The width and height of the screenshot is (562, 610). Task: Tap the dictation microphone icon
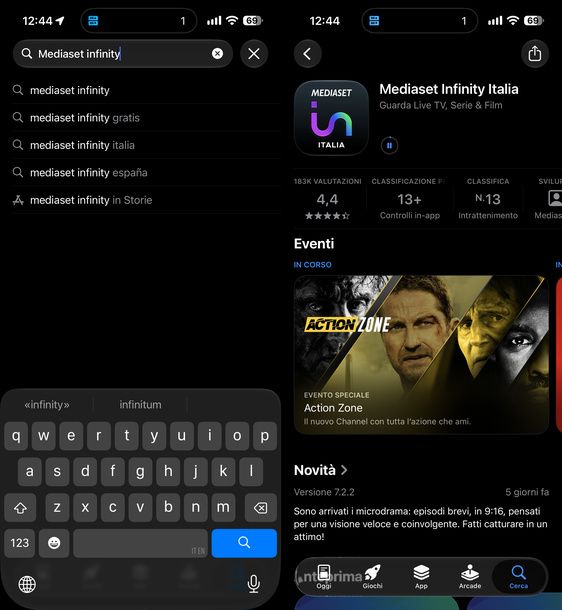coord(254,584)
